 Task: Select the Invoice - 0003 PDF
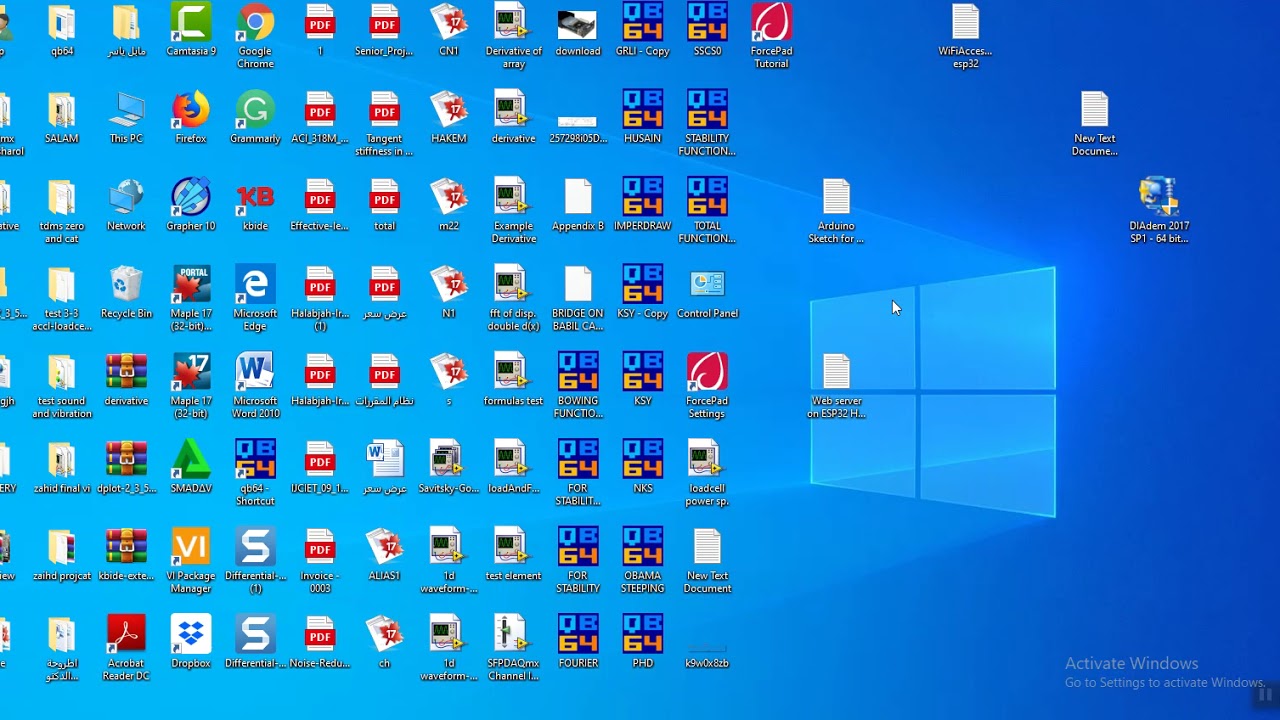320,562
